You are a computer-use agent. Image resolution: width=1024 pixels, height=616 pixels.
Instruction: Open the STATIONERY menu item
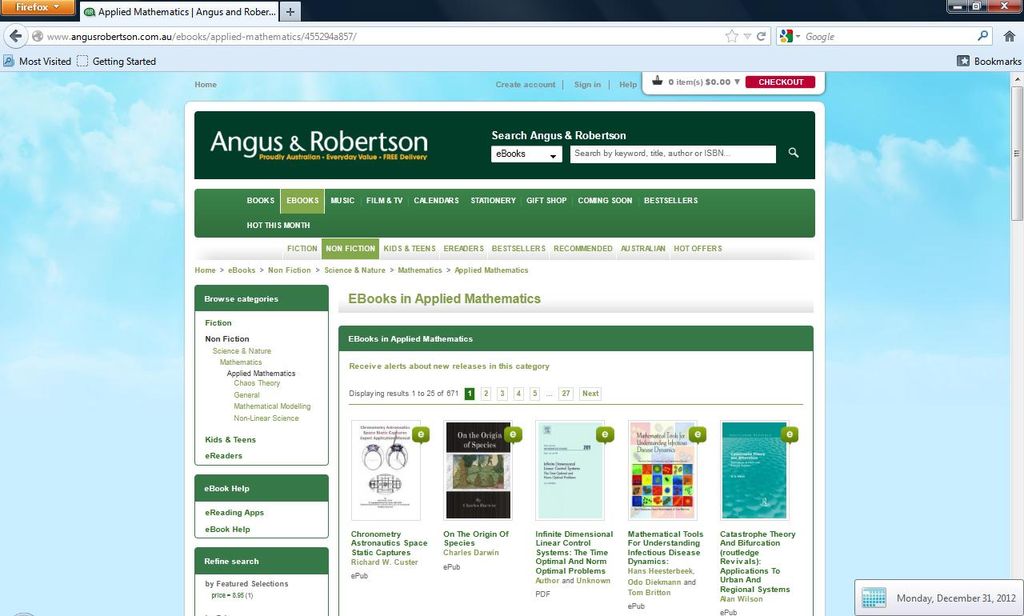(493, 201)
